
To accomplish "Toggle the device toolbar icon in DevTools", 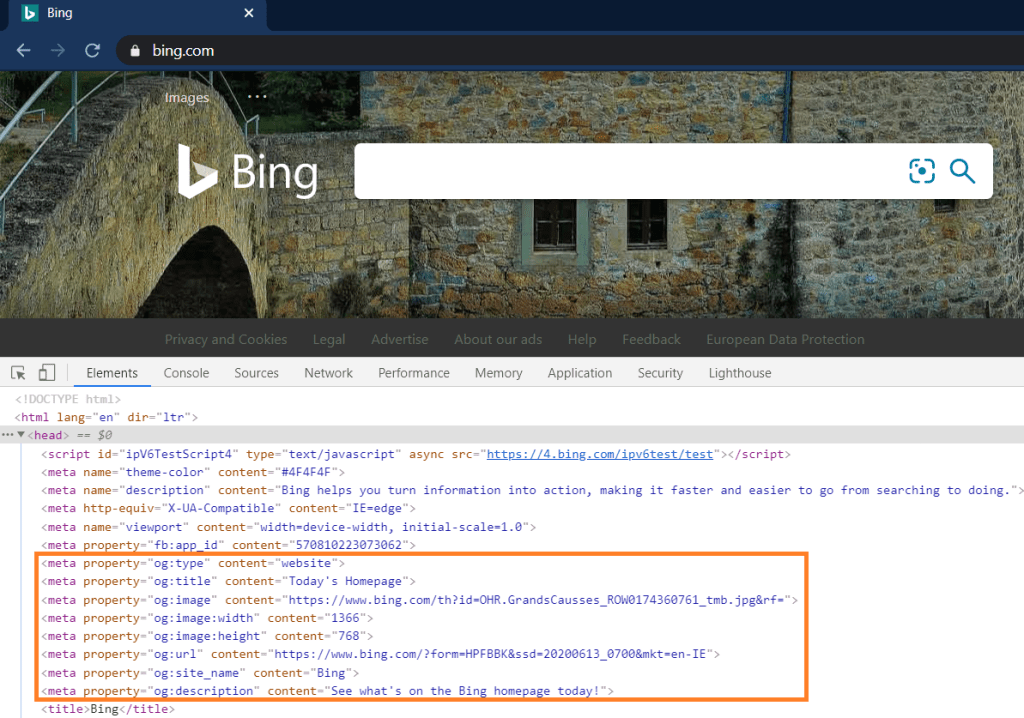I will [47, 373].
